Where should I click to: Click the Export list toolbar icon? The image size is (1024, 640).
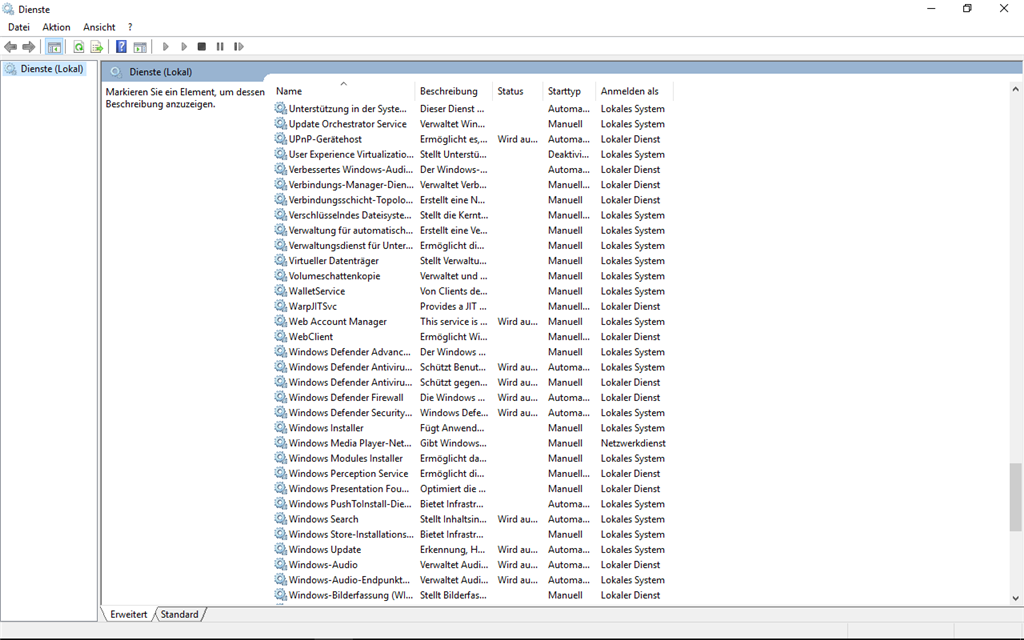coord(97,46)
